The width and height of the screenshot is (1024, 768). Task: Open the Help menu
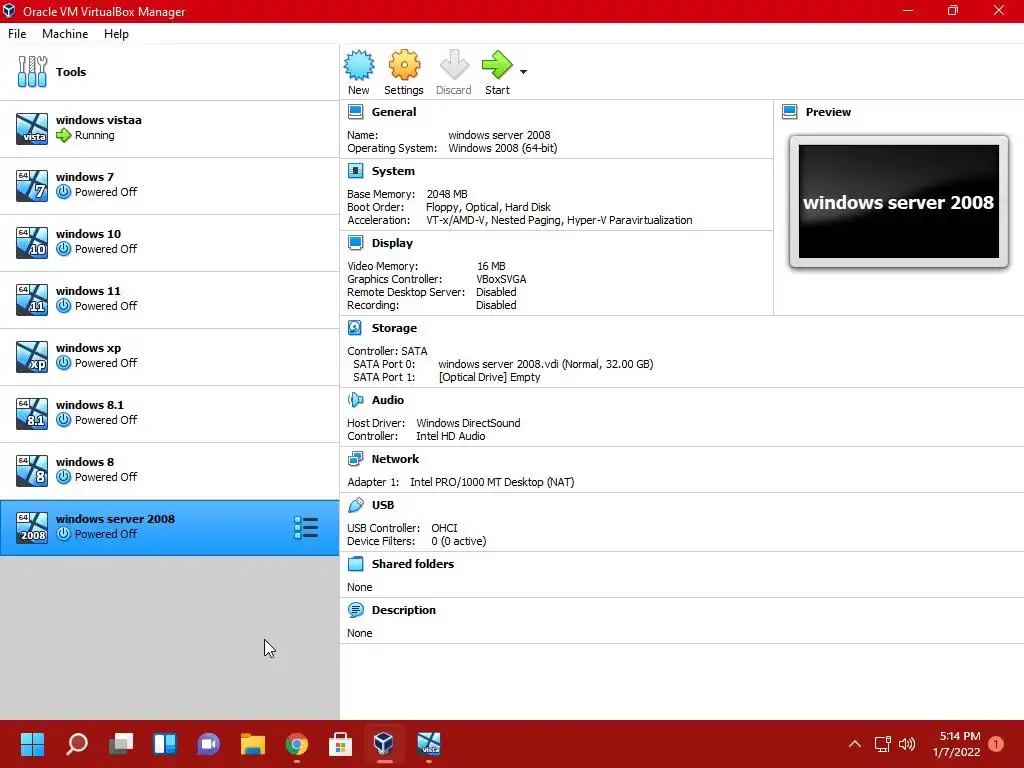pyautogui.click(x=116, y=34)
